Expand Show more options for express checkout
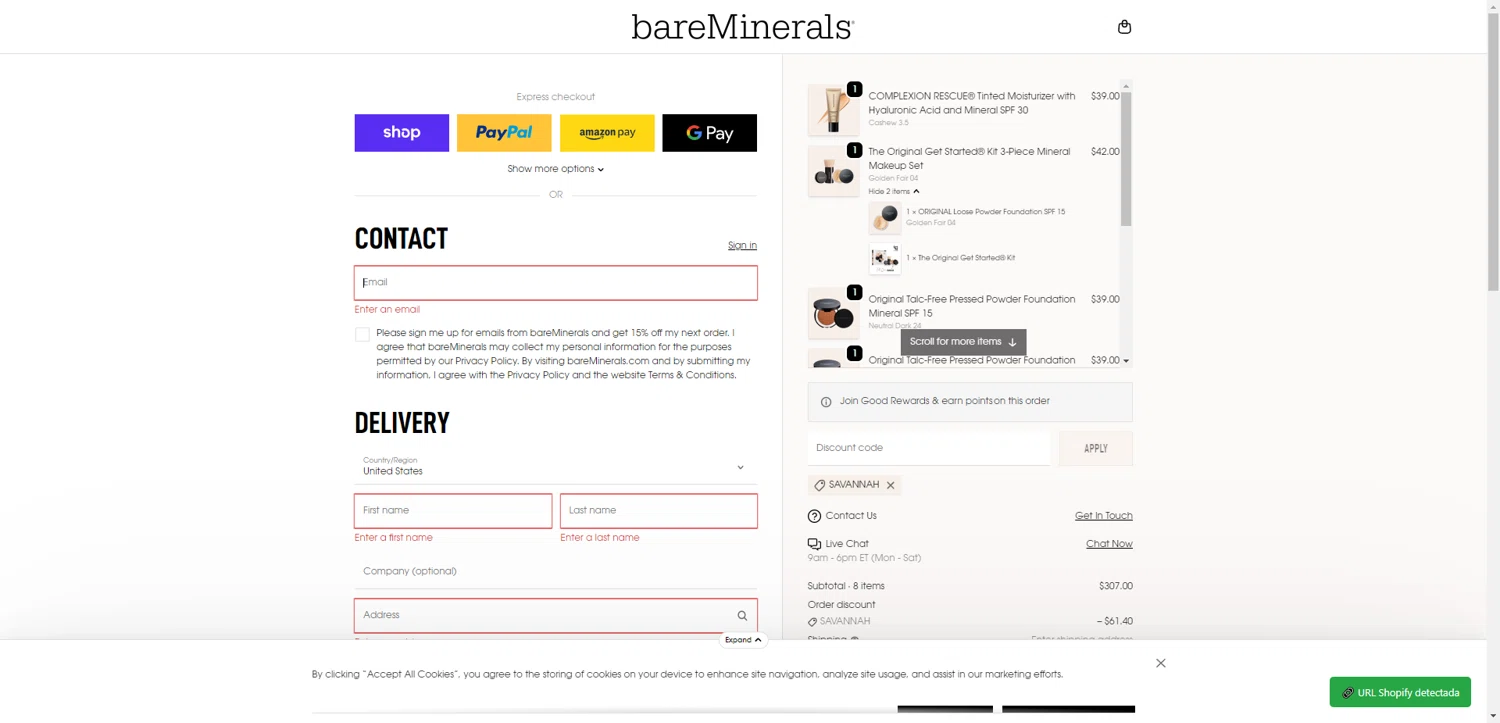The width and height of the screenshot is (1500, 723). pyautogui.click(x=555, y=169)
